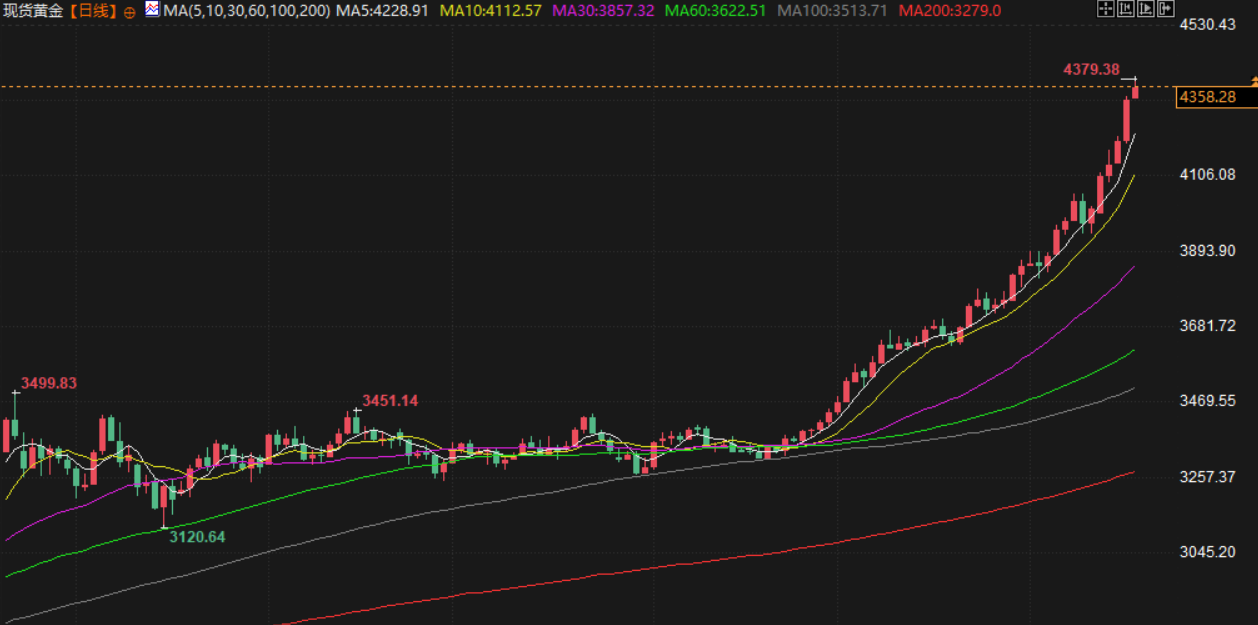Click the panel-exit arrow icon, last in top-right toolbar
Screen dimensions: 1258x625
coord(1165,9)
